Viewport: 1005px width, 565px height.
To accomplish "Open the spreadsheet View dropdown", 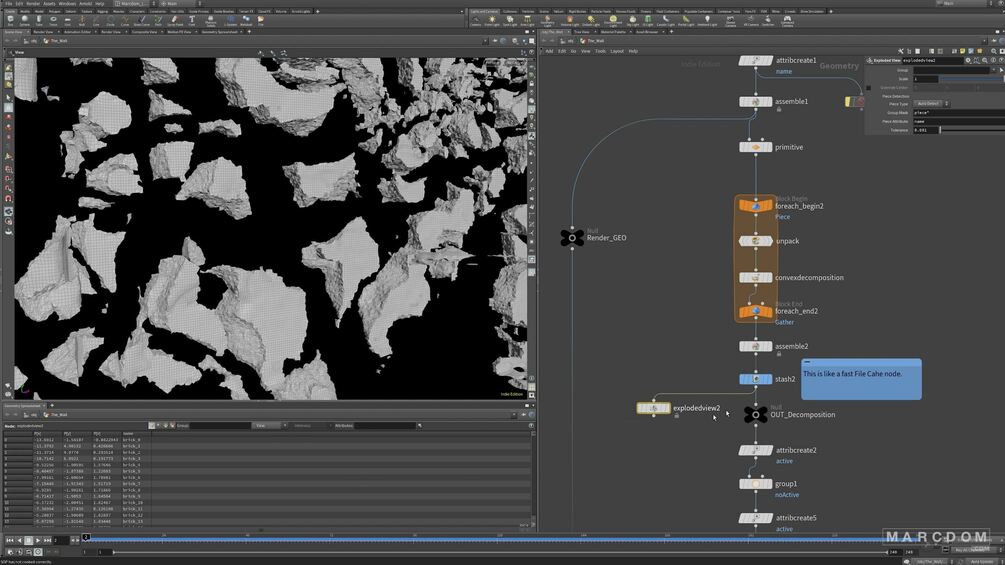I will click(x=266, y=425).
